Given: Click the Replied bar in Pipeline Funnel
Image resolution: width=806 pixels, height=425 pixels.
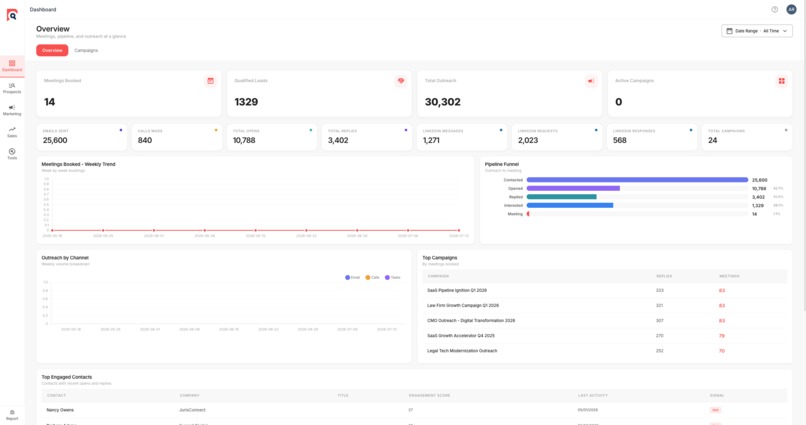Looking at the screenshot, I should [561, 197].
